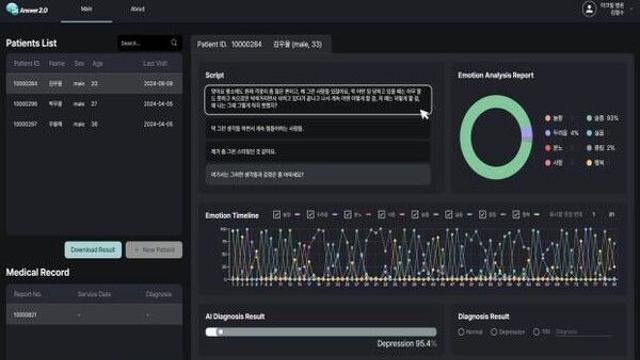The width and height of the screenshot is (640, 360).
Task: Click the Diagnosis column header in Medical Record
Action: pos(158,294)
